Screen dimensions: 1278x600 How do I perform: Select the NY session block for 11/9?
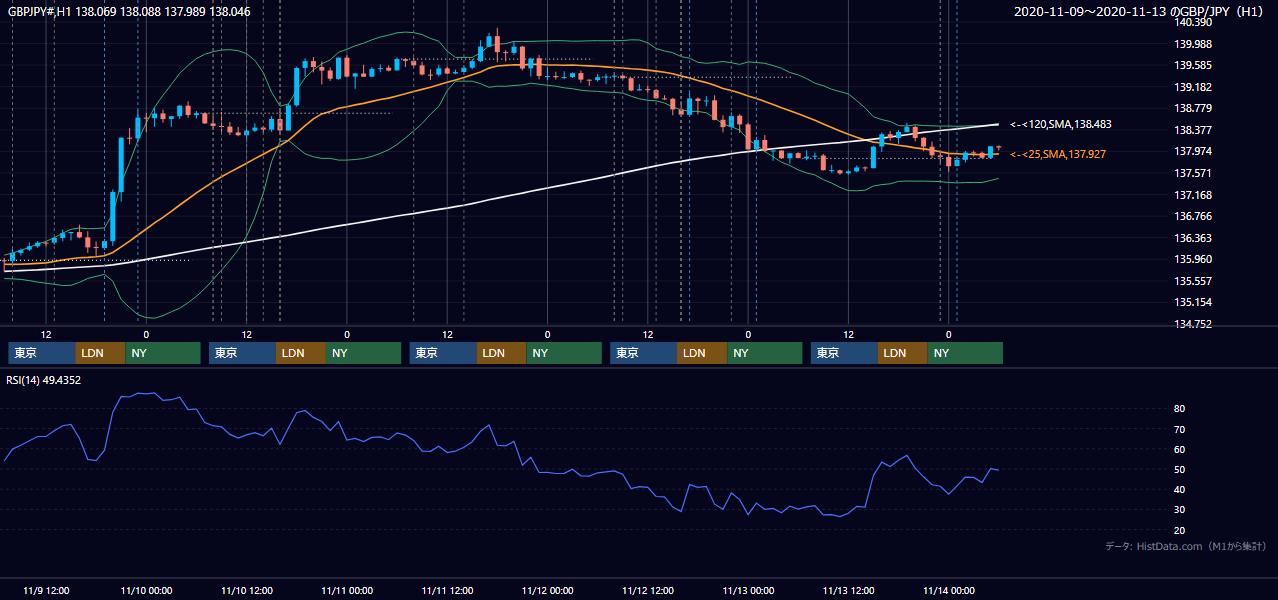coord(163,353)
